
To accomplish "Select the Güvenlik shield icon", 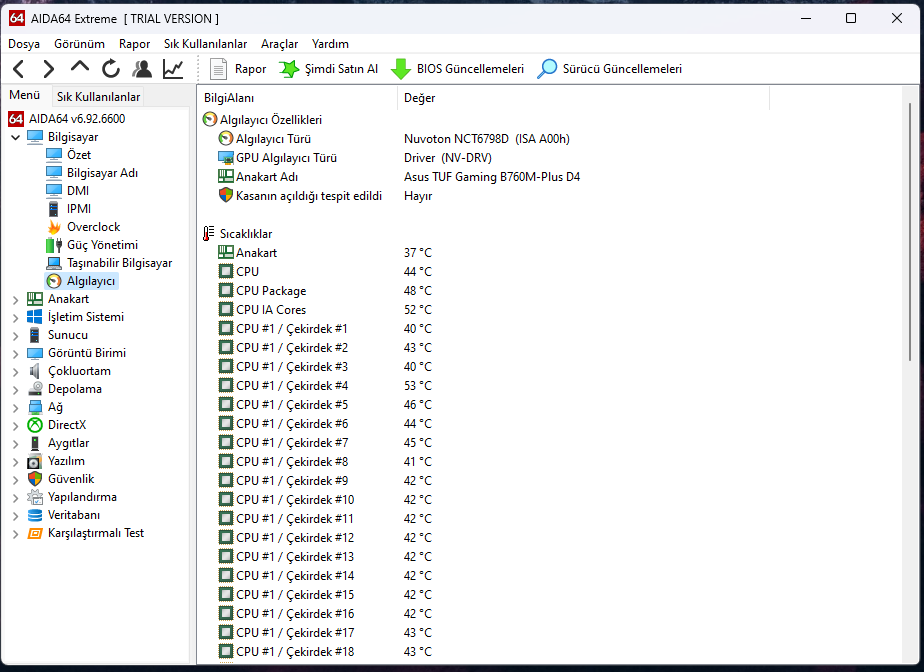I will pyautogui.click(x=35, y=479).
